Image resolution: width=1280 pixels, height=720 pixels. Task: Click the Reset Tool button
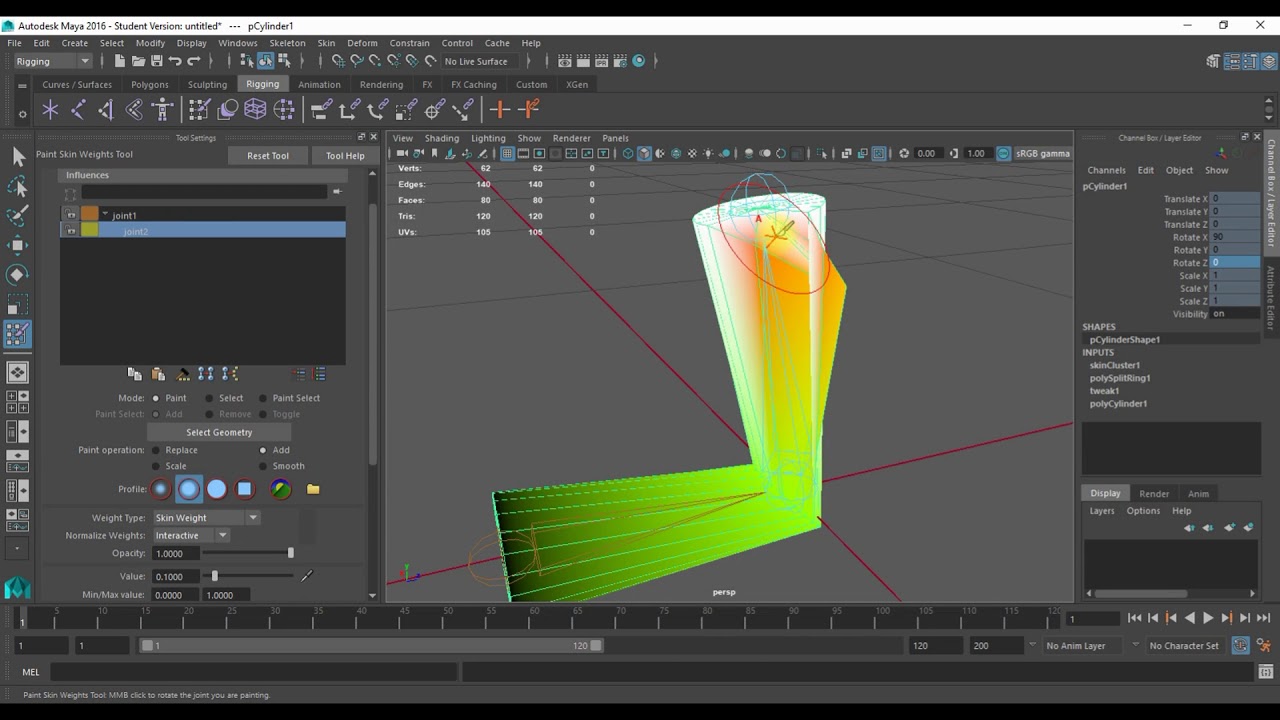(x=268, y=156)
